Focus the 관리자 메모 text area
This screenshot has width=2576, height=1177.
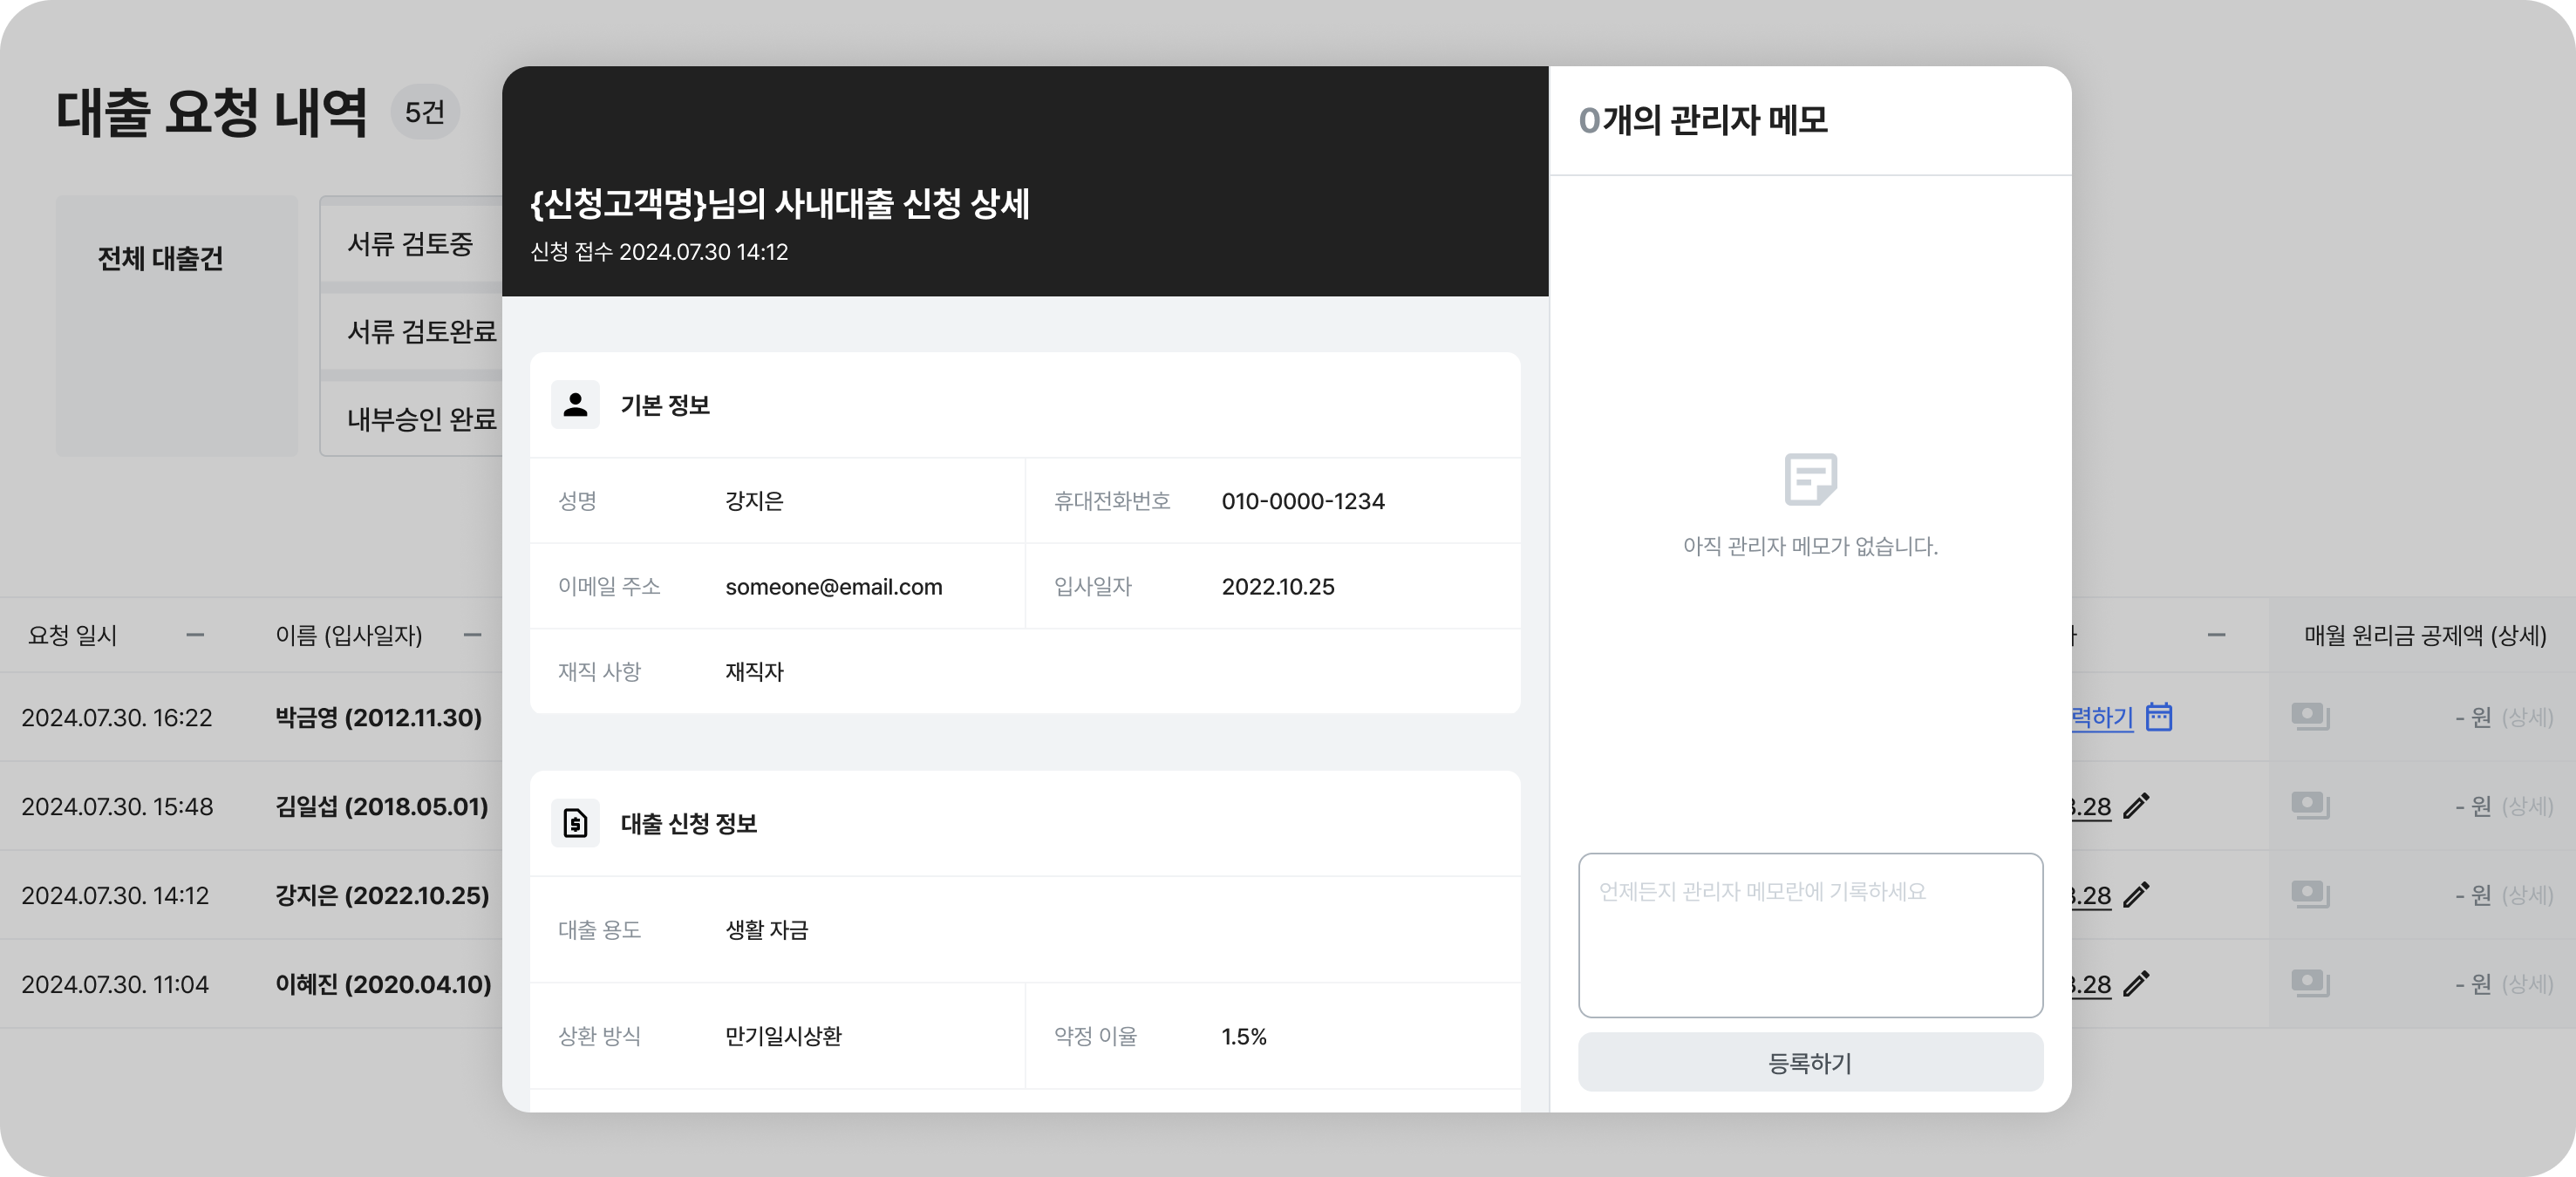click(1810, 935)
